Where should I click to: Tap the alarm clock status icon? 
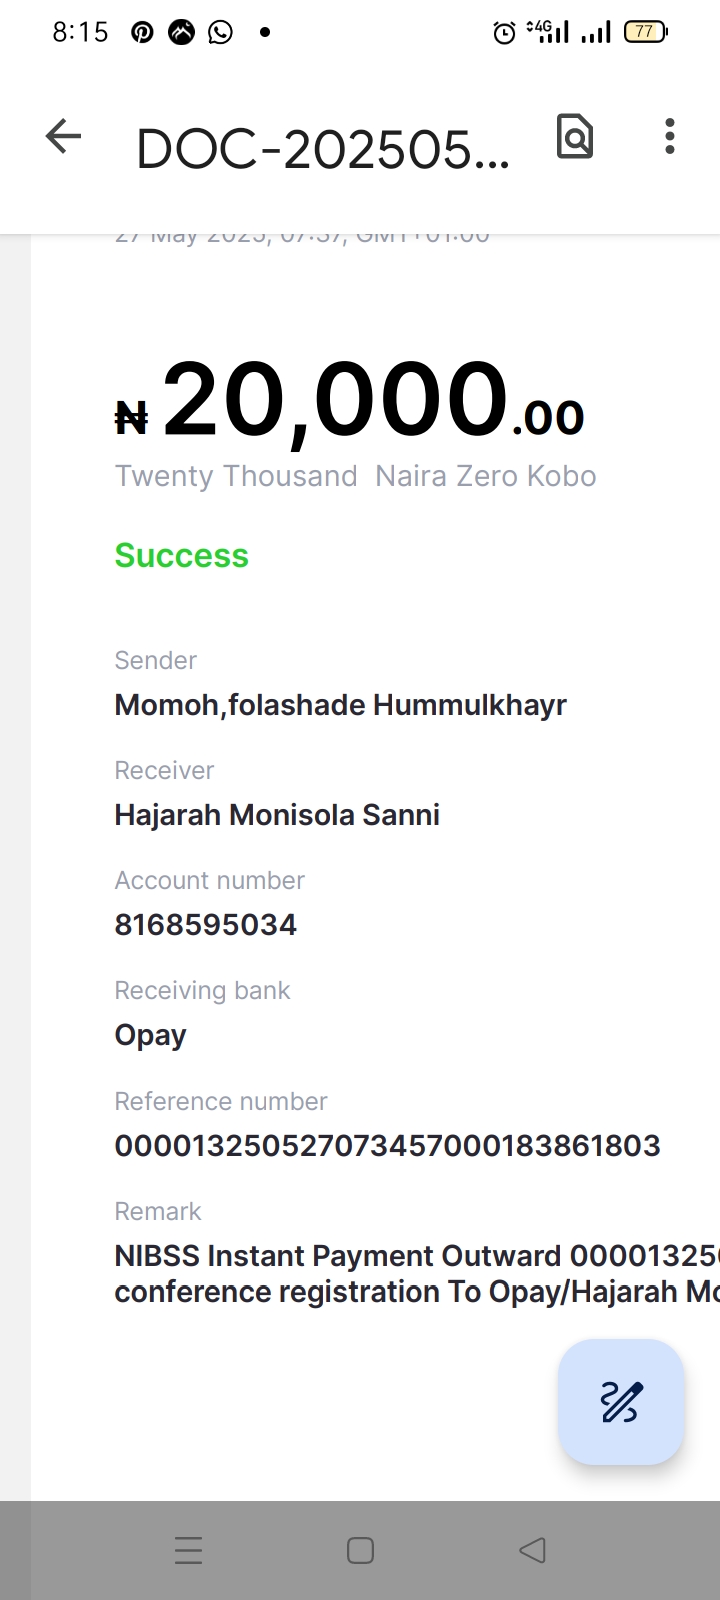pos(505,33)
